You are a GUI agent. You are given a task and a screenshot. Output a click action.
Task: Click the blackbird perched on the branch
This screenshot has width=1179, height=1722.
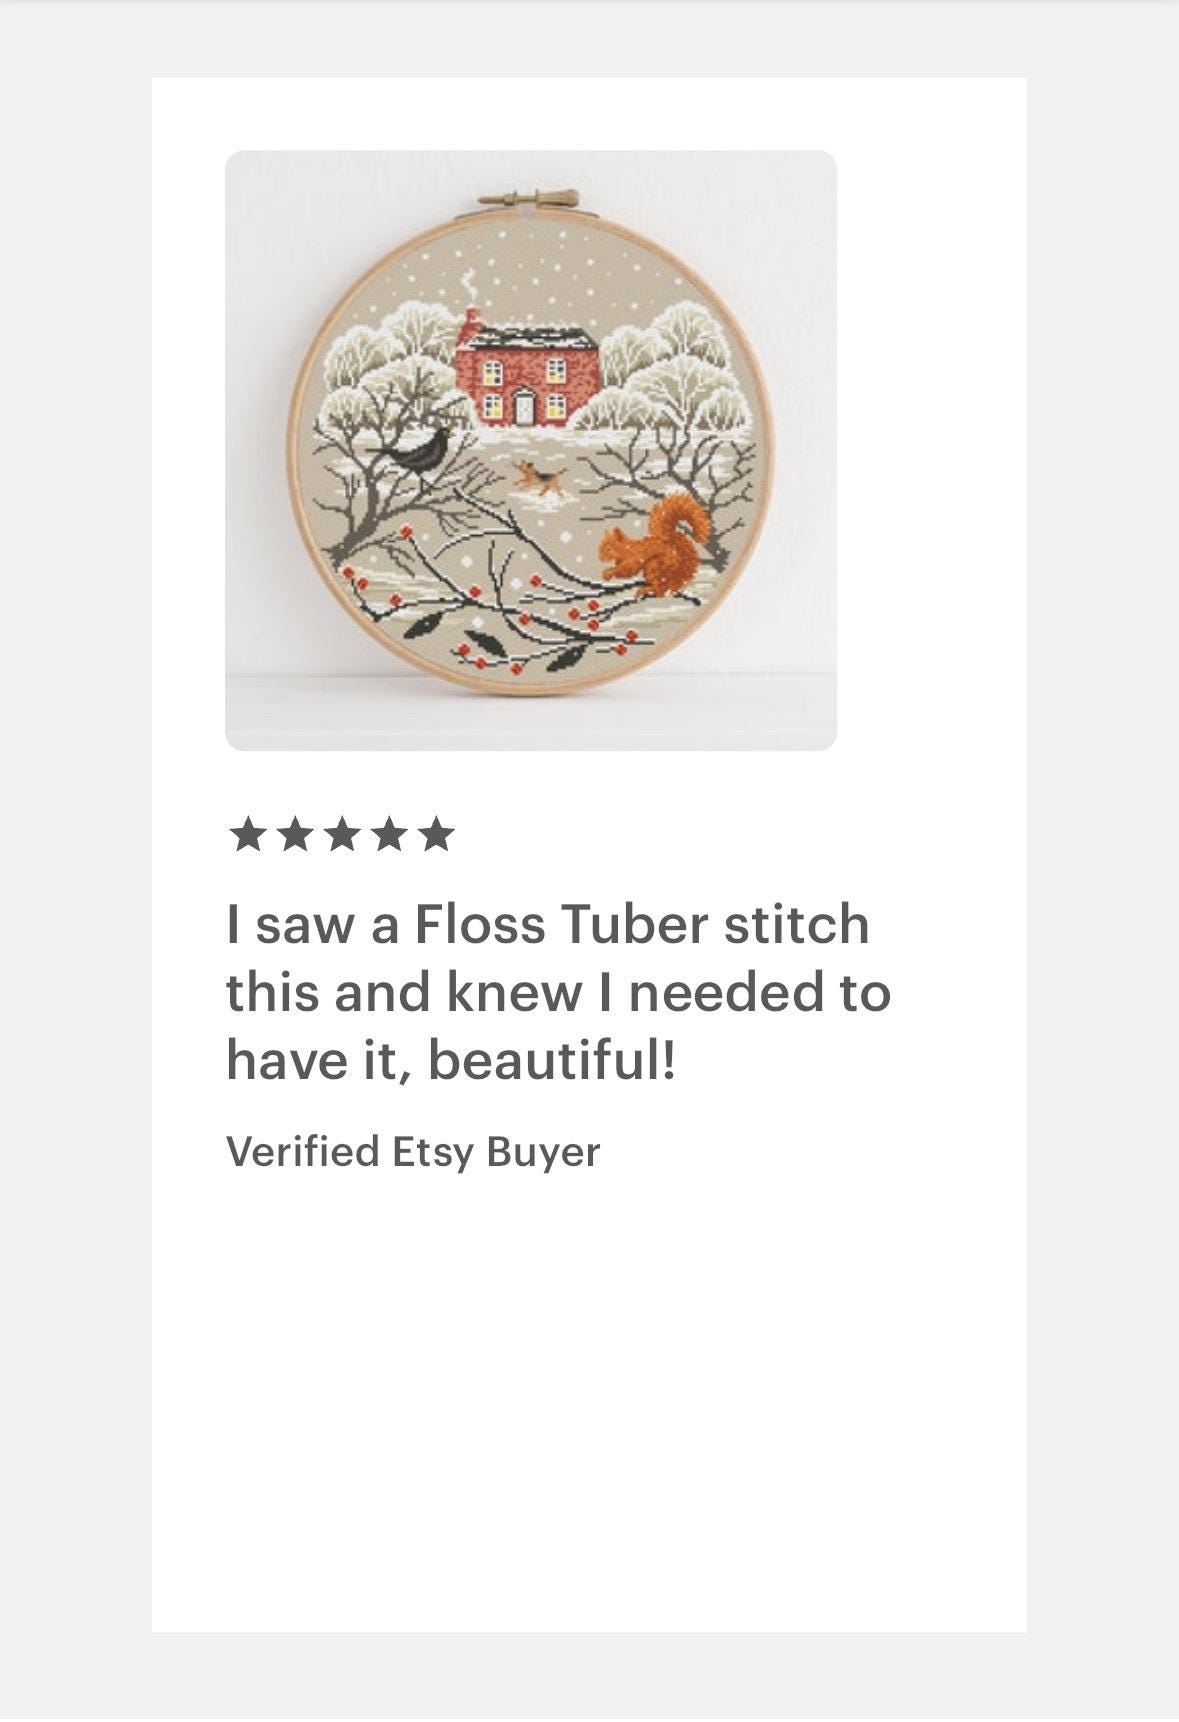click(x=414, y=457)
